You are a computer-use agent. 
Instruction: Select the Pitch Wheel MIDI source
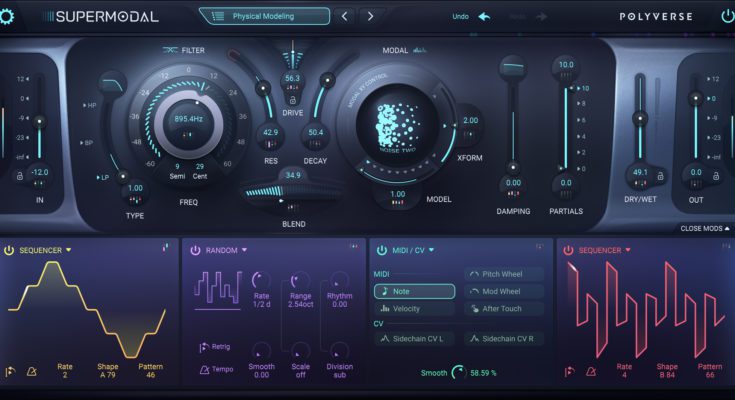point(505,273)
